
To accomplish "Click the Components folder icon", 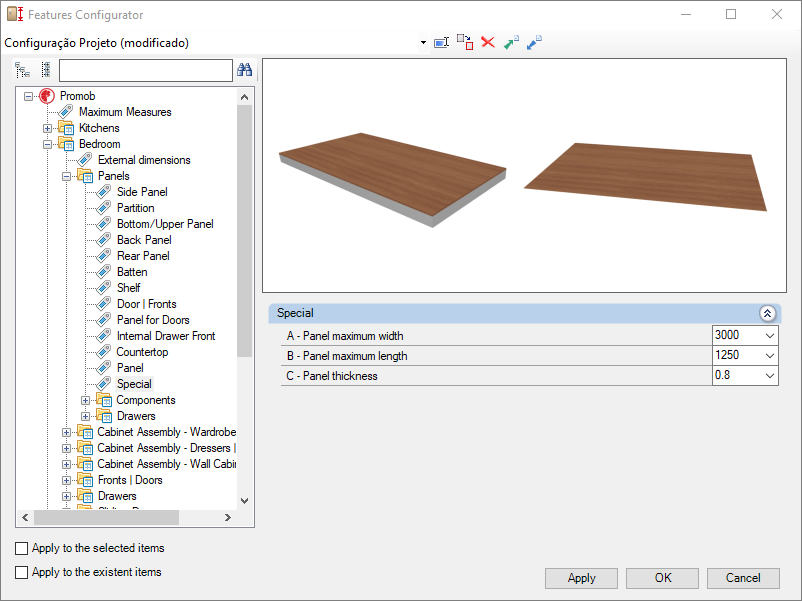I will (104, 400).
